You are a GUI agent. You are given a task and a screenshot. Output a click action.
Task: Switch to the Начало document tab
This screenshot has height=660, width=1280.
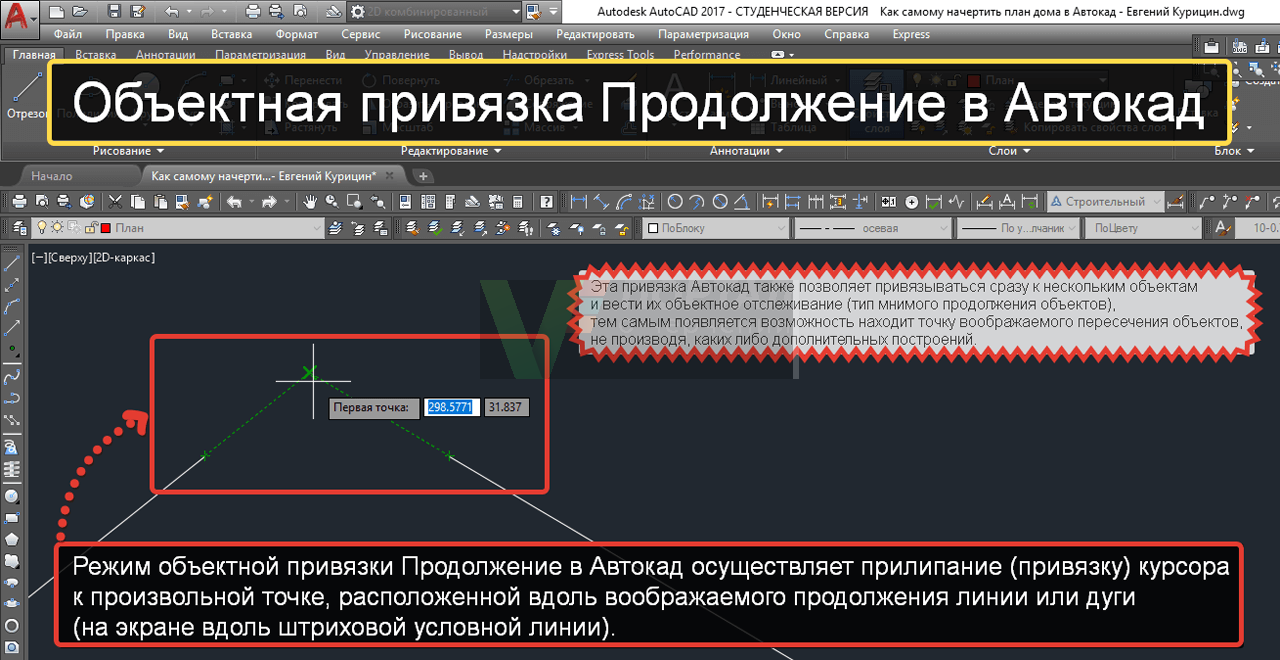[x=52, y=176]
